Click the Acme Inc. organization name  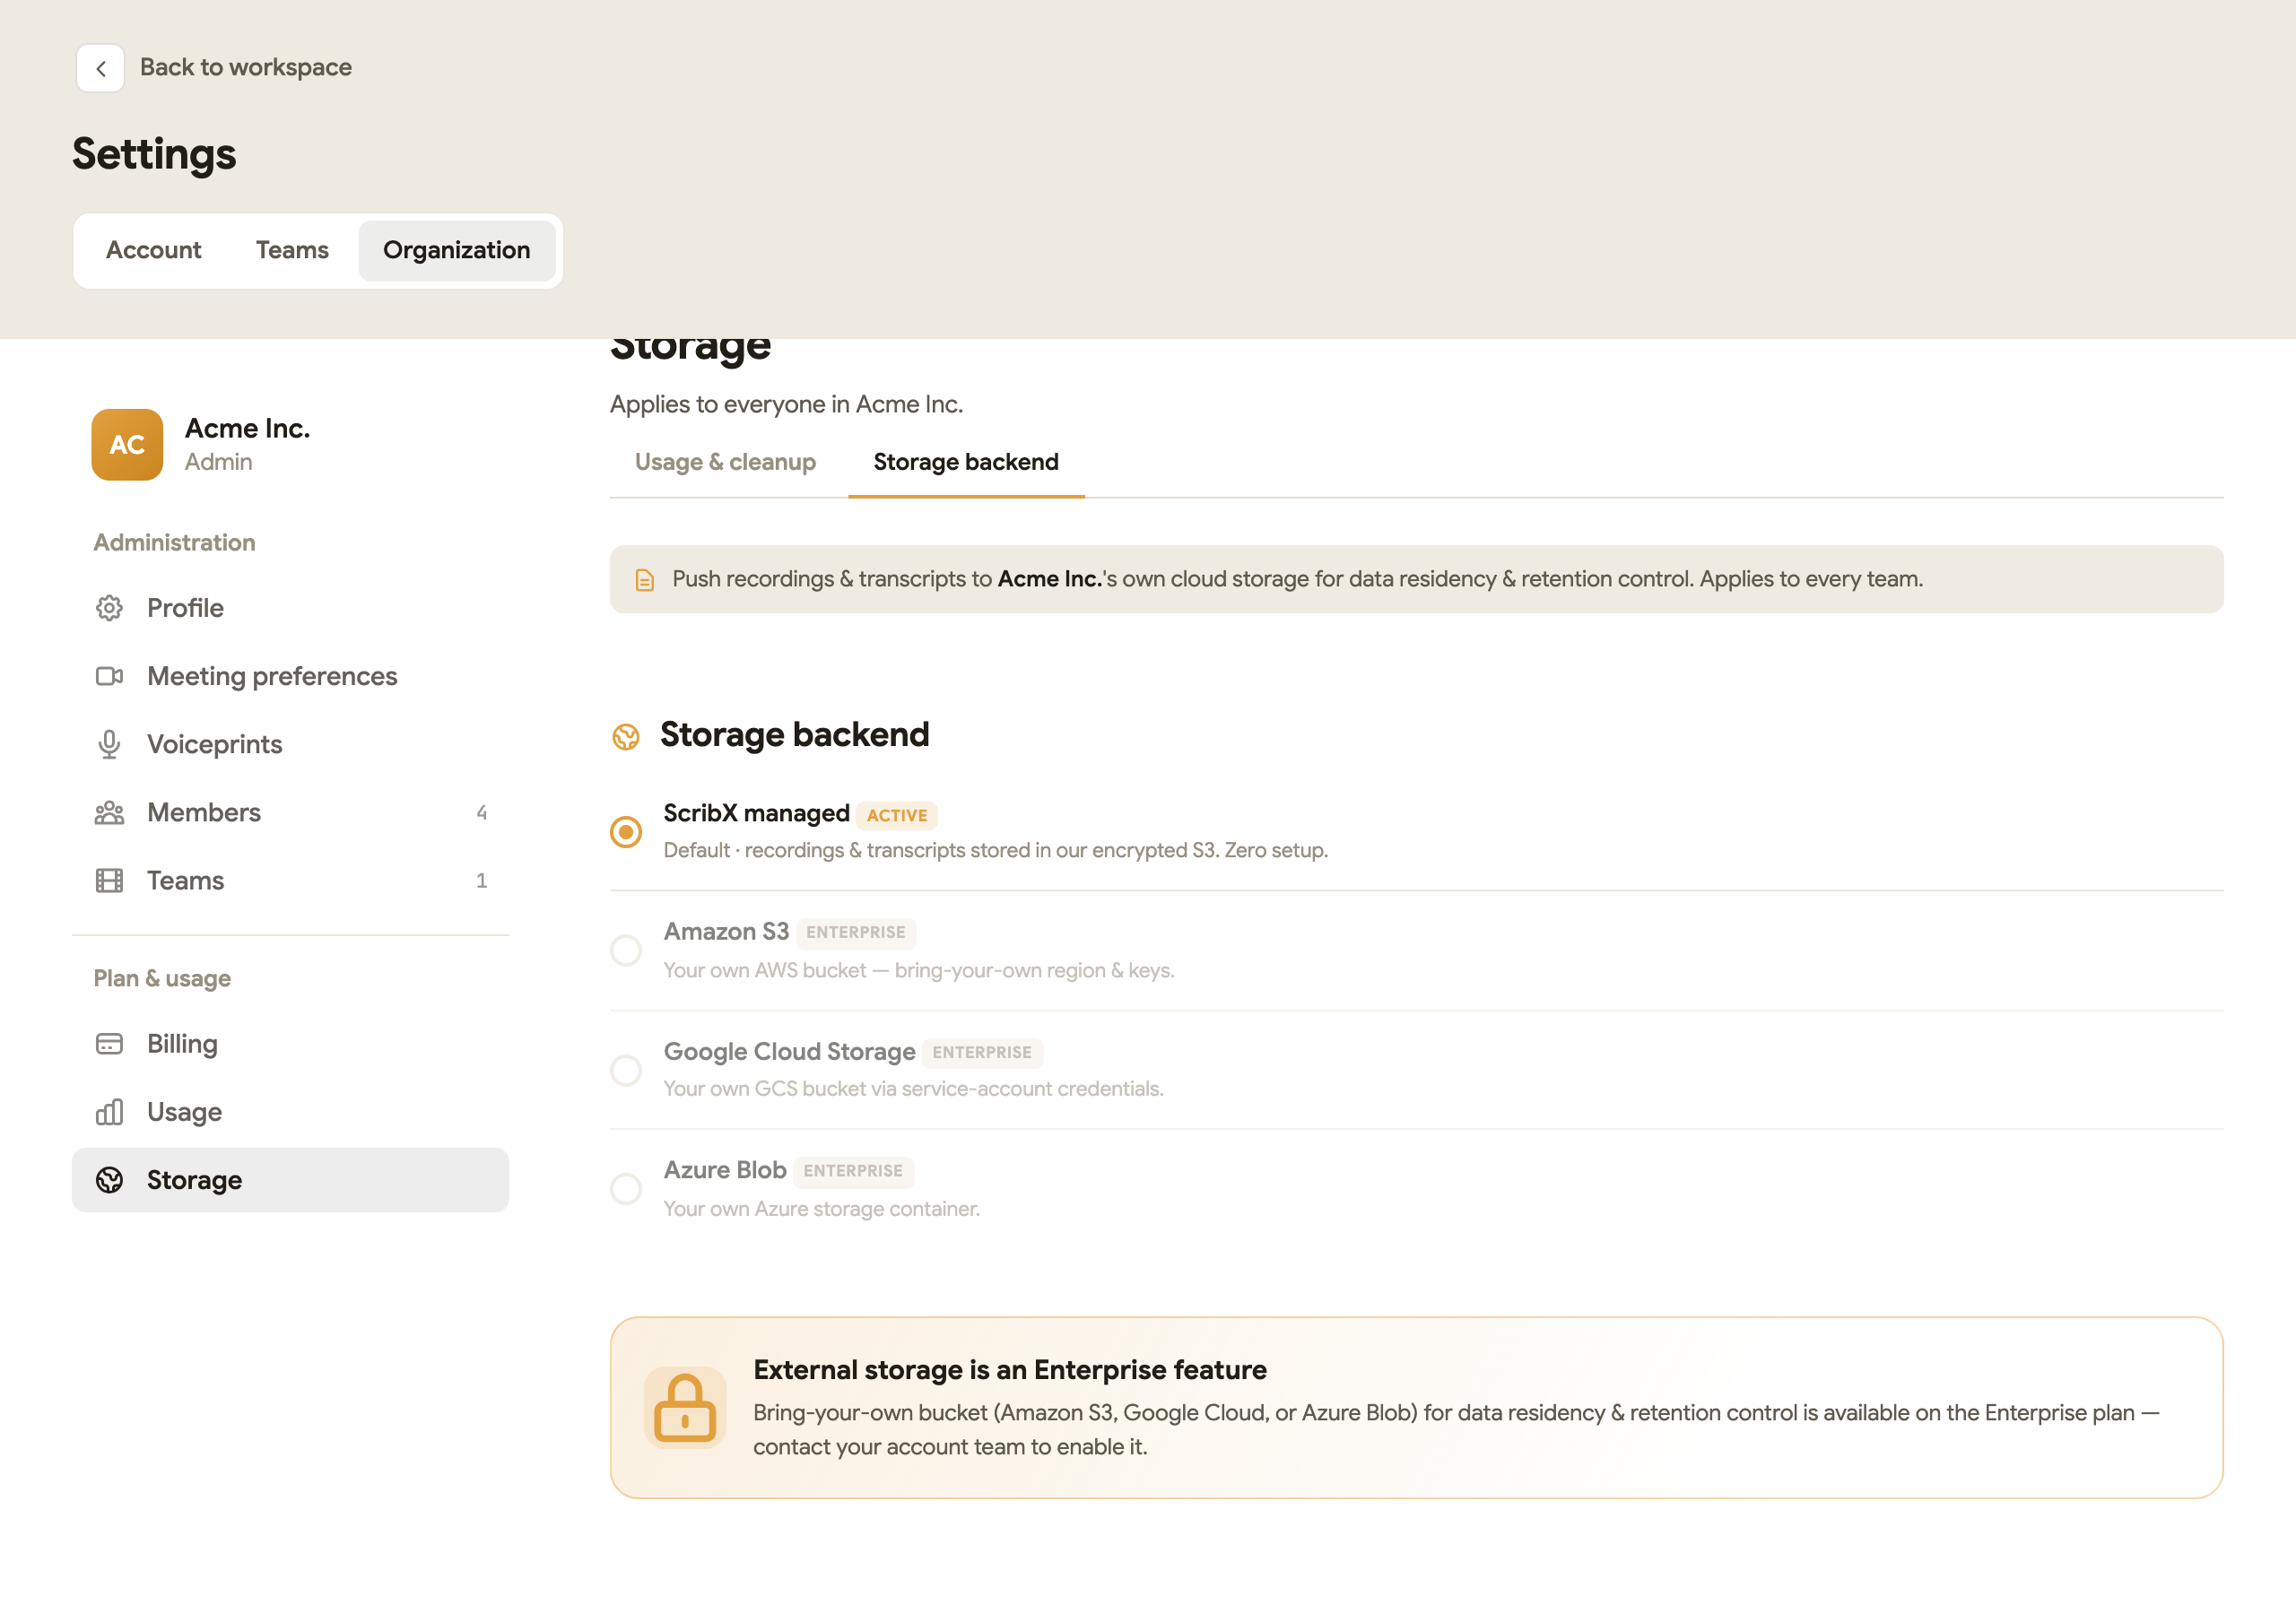248,428
